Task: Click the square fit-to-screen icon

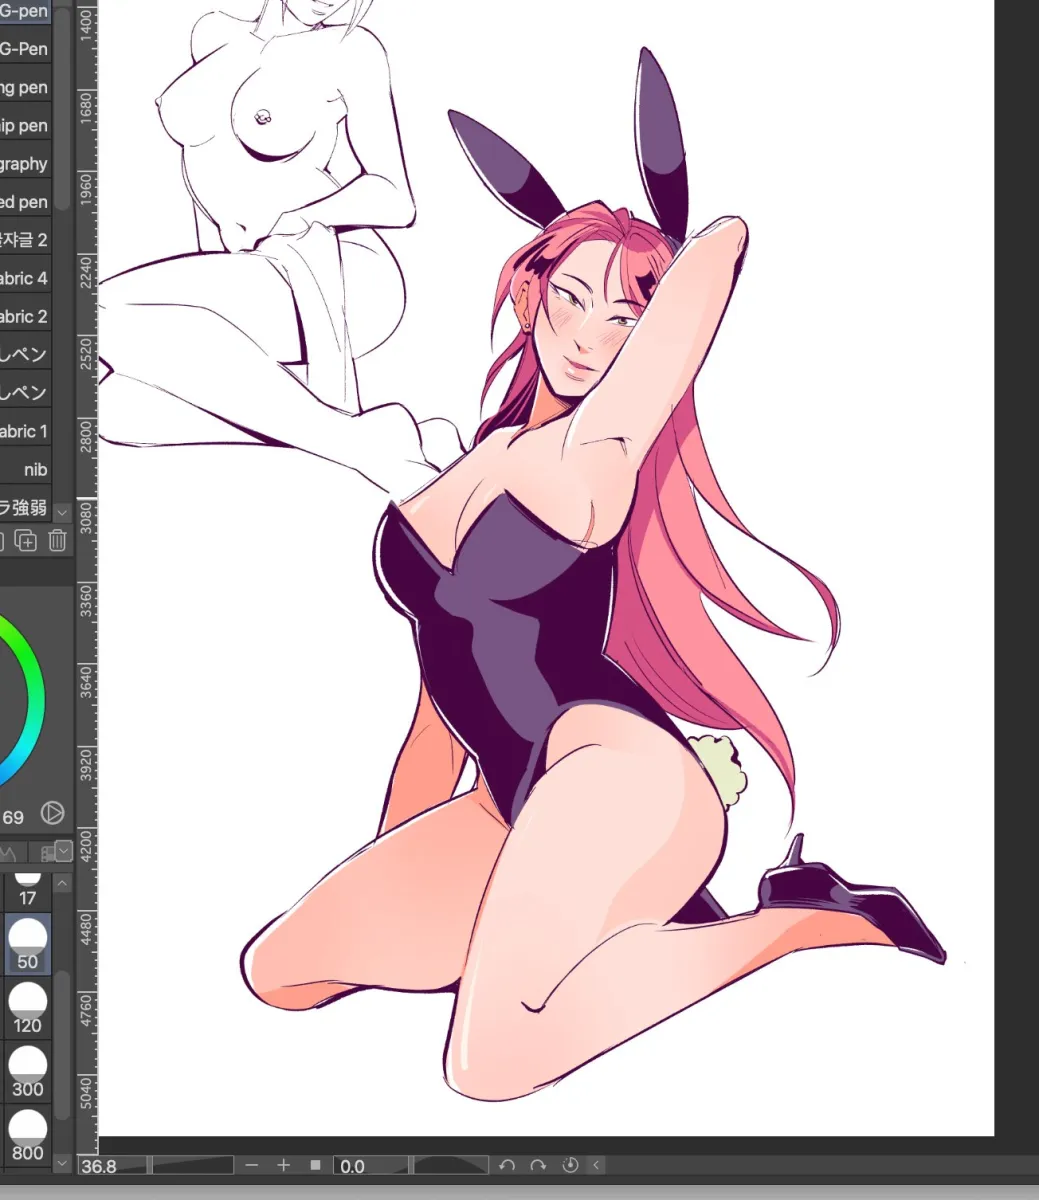Action: (315, 1165)
